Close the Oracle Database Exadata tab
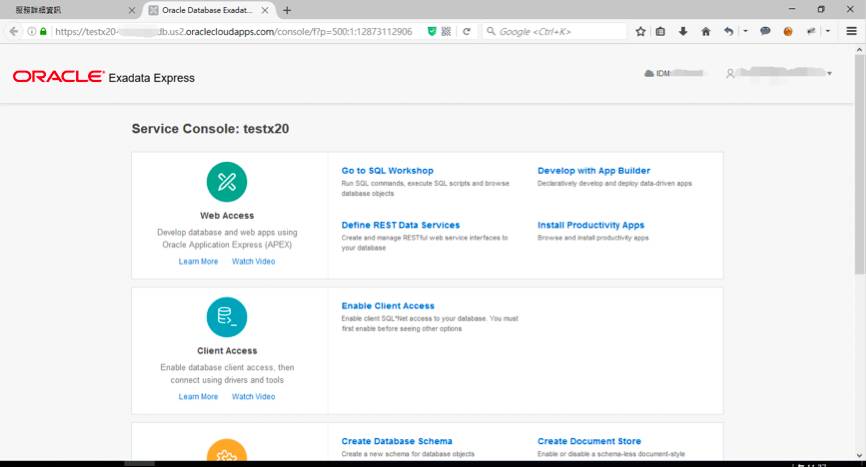866x467 pixels. pyautogui.click(x=265, y=10)
